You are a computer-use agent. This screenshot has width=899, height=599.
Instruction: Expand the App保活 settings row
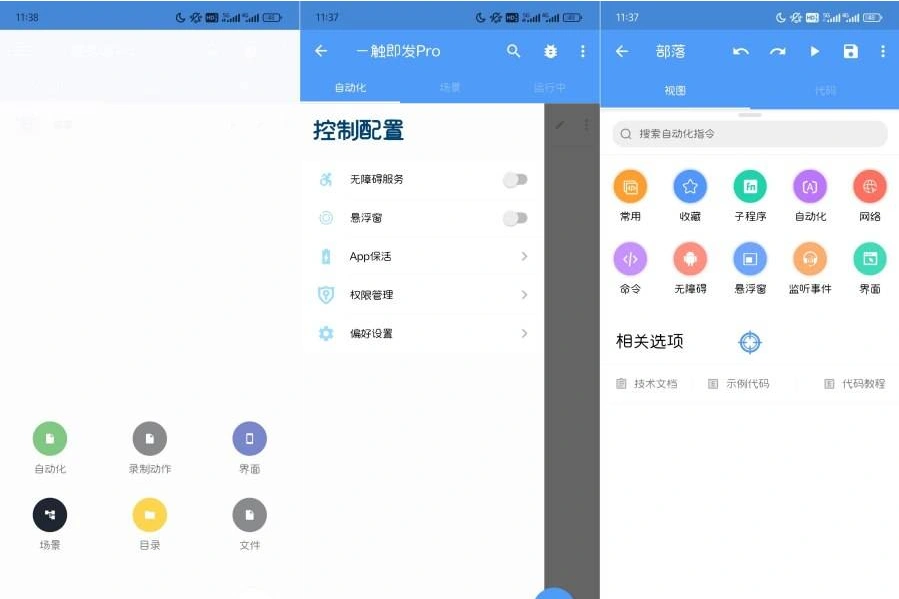click(x=524, y=257)
